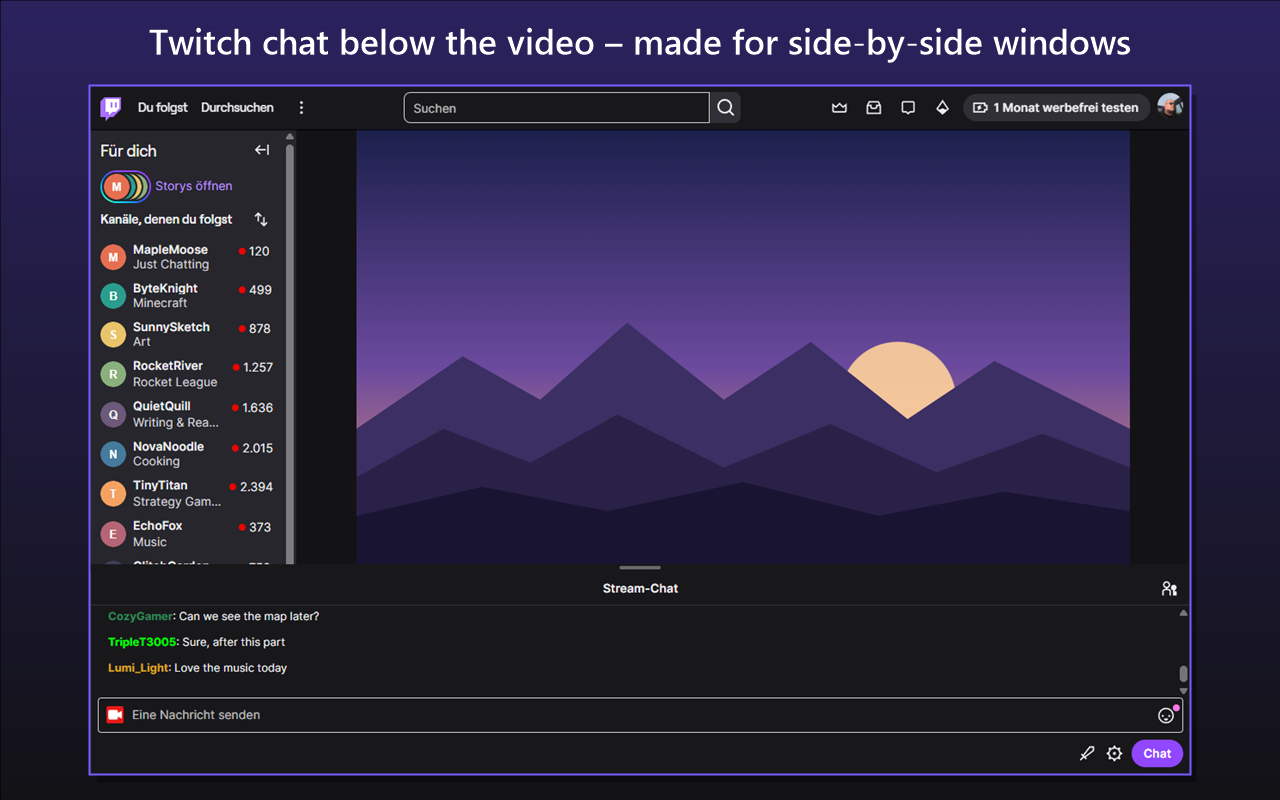
Task: Open the Twitch home logo
Action: coord(111,108)
